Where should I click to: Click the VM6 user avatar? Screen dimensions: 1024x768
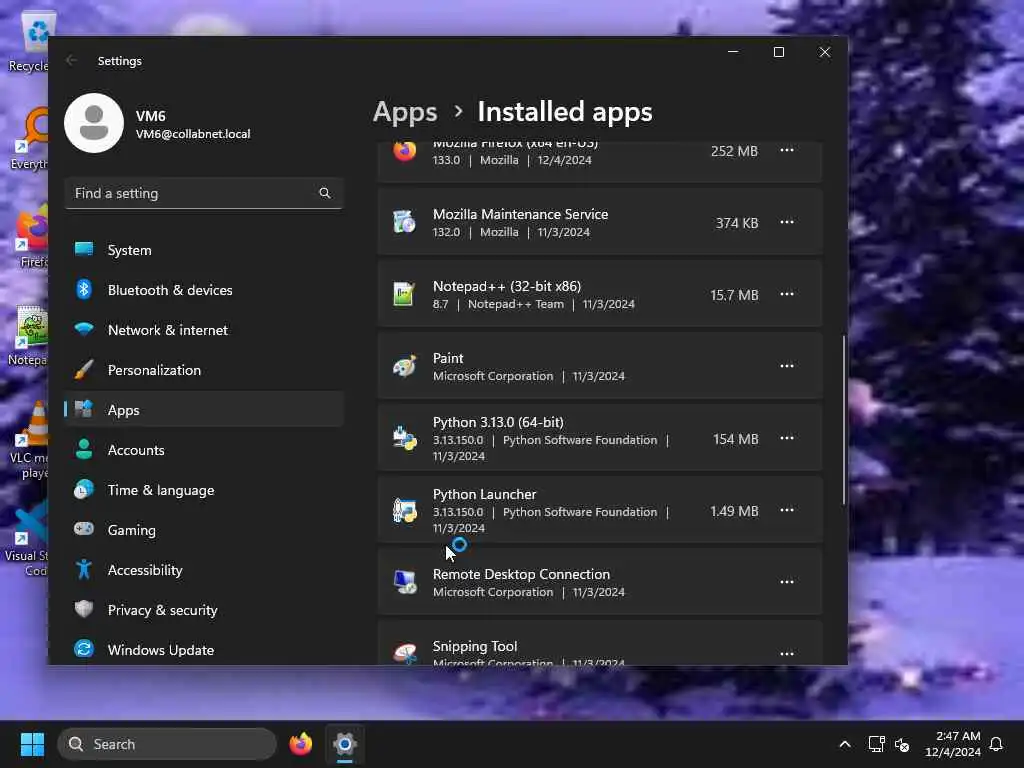(94, 123)
